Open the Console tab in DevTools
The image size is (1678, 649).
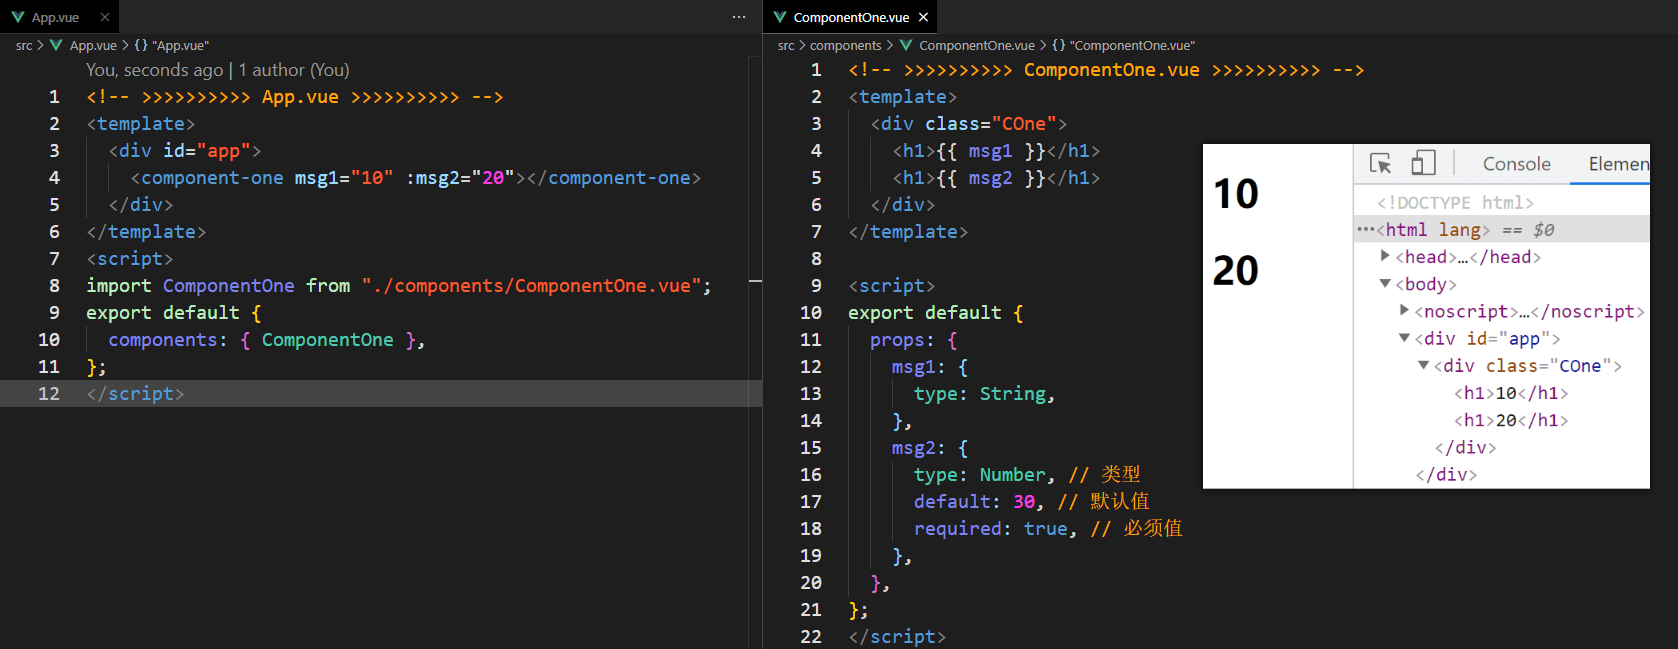click(1516, 164)
